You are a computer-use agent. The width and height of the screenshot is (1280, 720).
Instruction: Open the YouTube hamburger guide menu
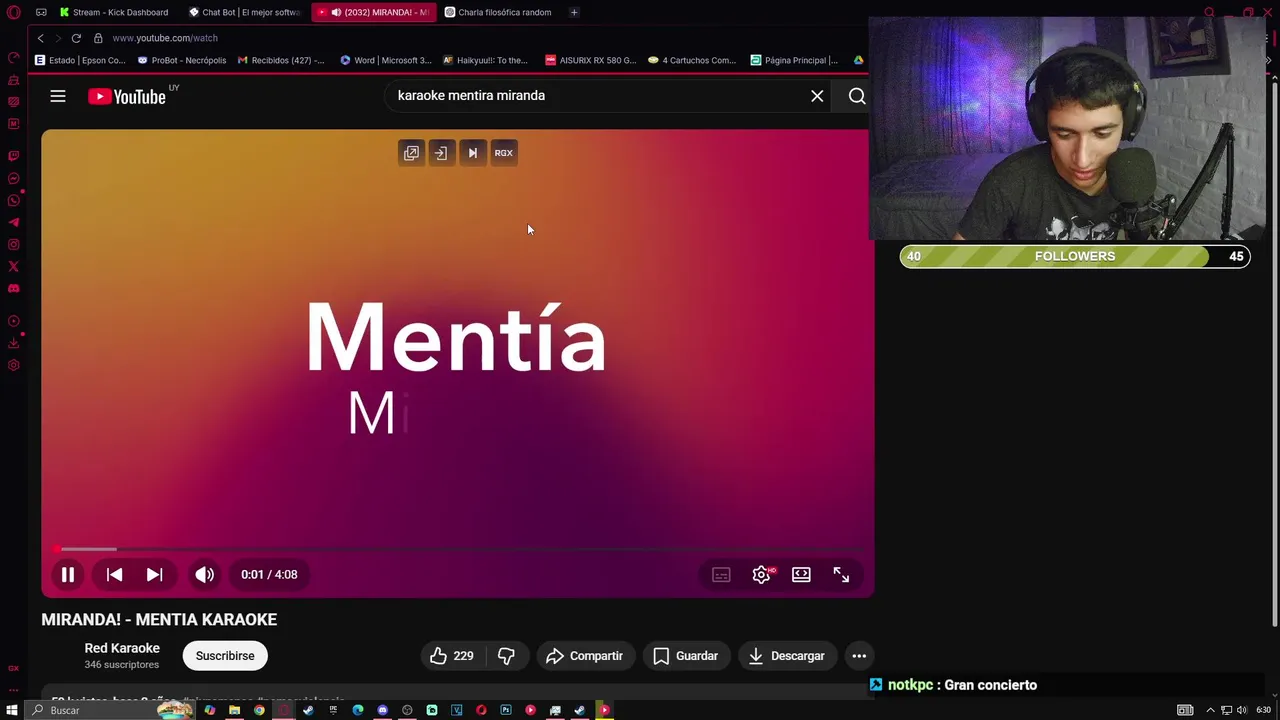(x=58, y=96)
